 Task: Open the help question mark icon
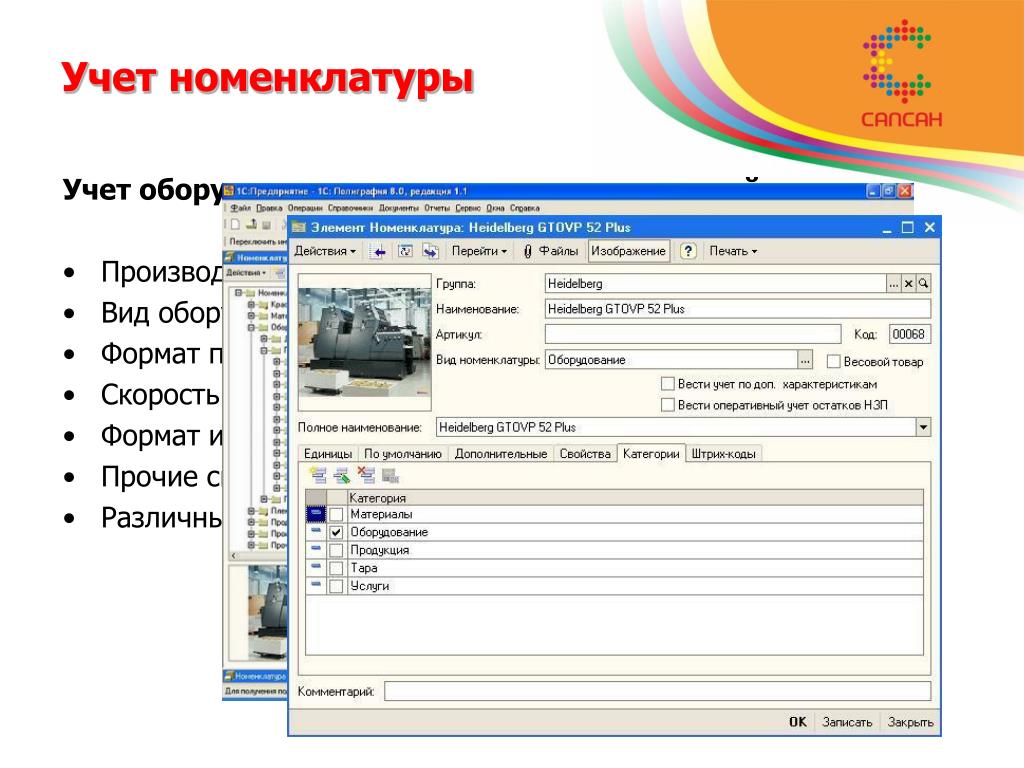coord(688,251)
